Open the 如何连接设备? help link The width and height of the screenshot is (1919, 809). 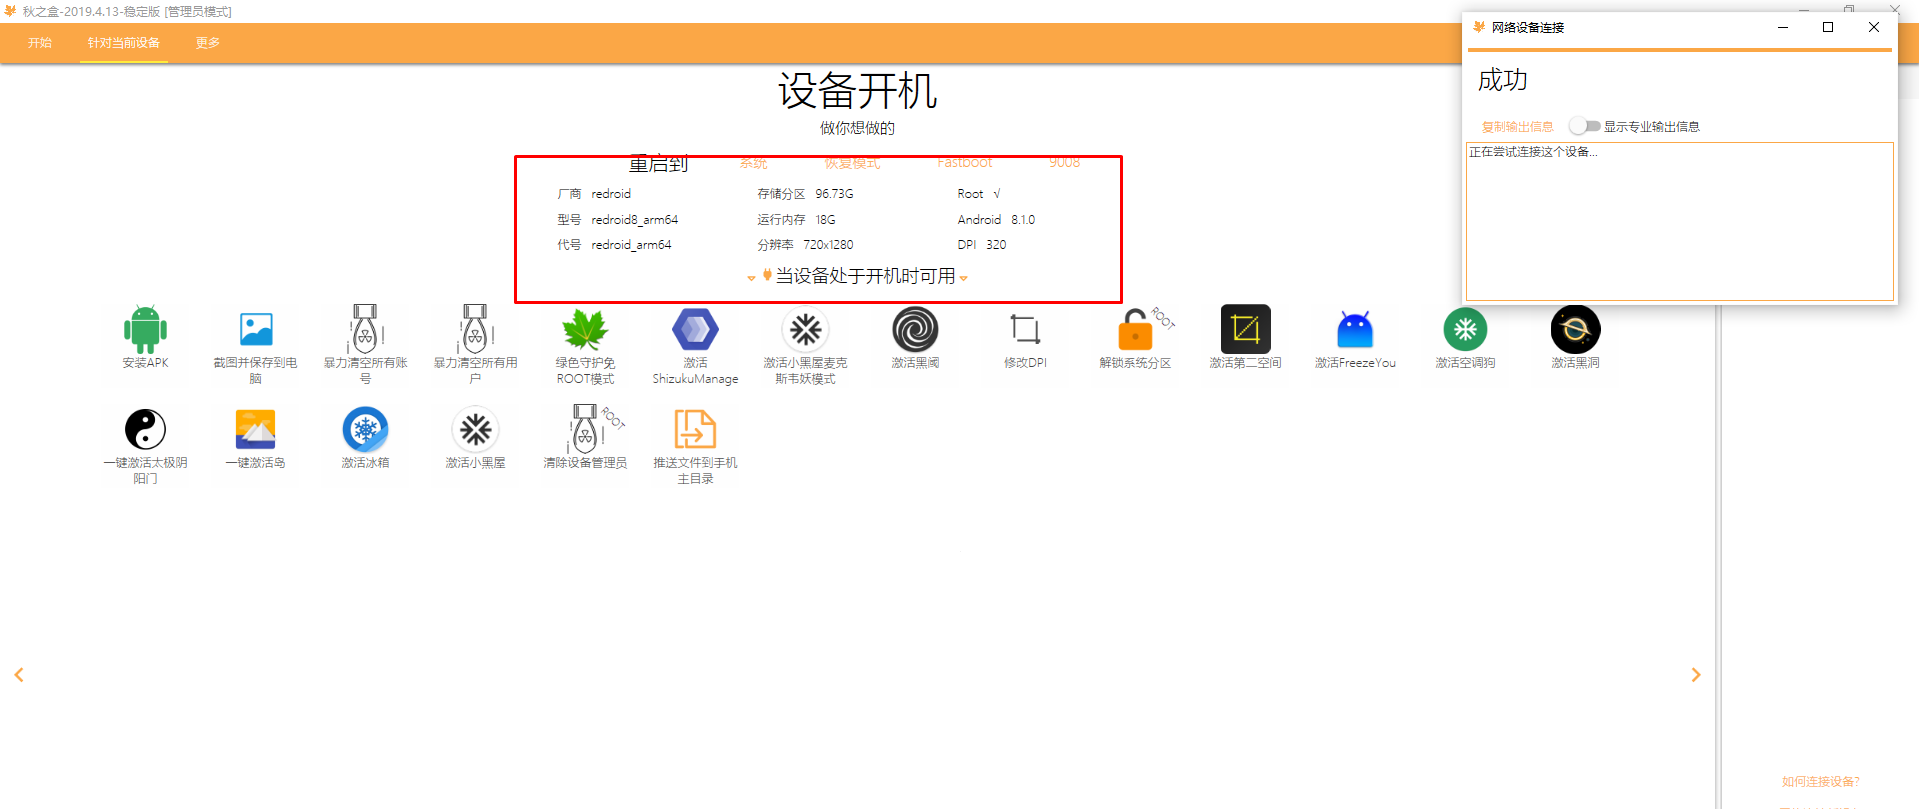coord(1820,782)
